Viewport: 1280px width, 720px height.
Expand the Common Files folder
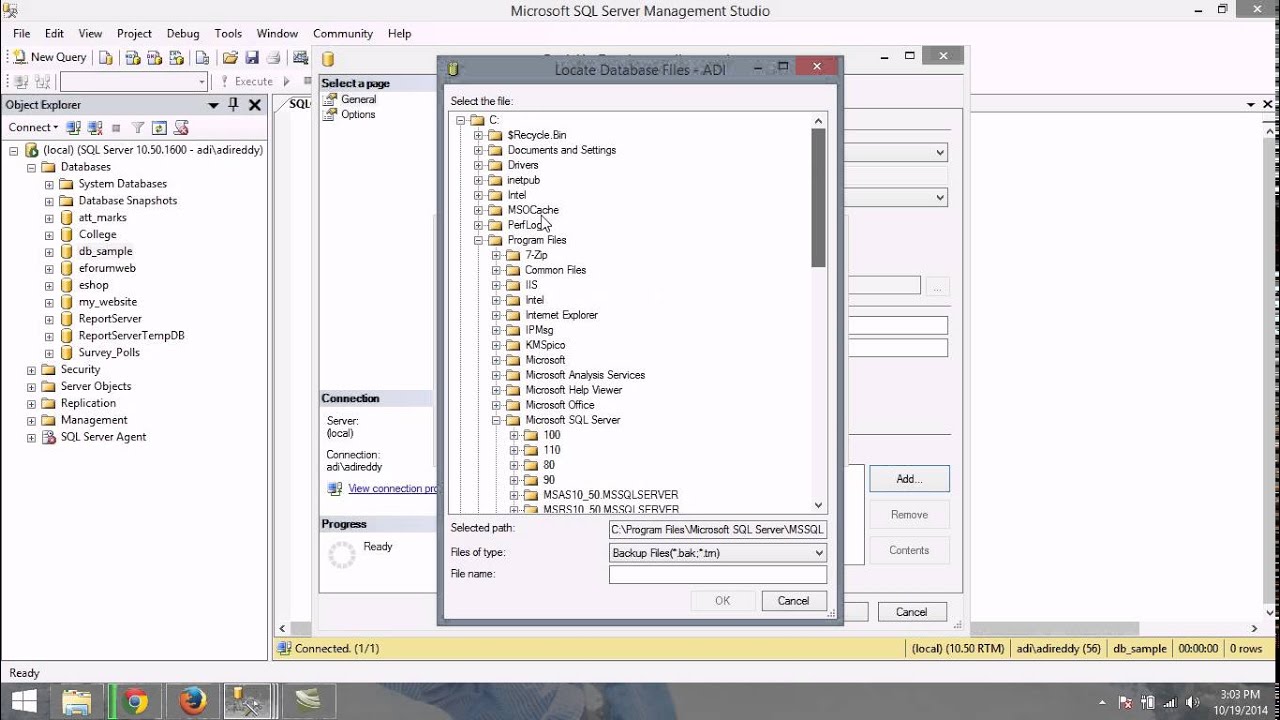tap(497, 270)
